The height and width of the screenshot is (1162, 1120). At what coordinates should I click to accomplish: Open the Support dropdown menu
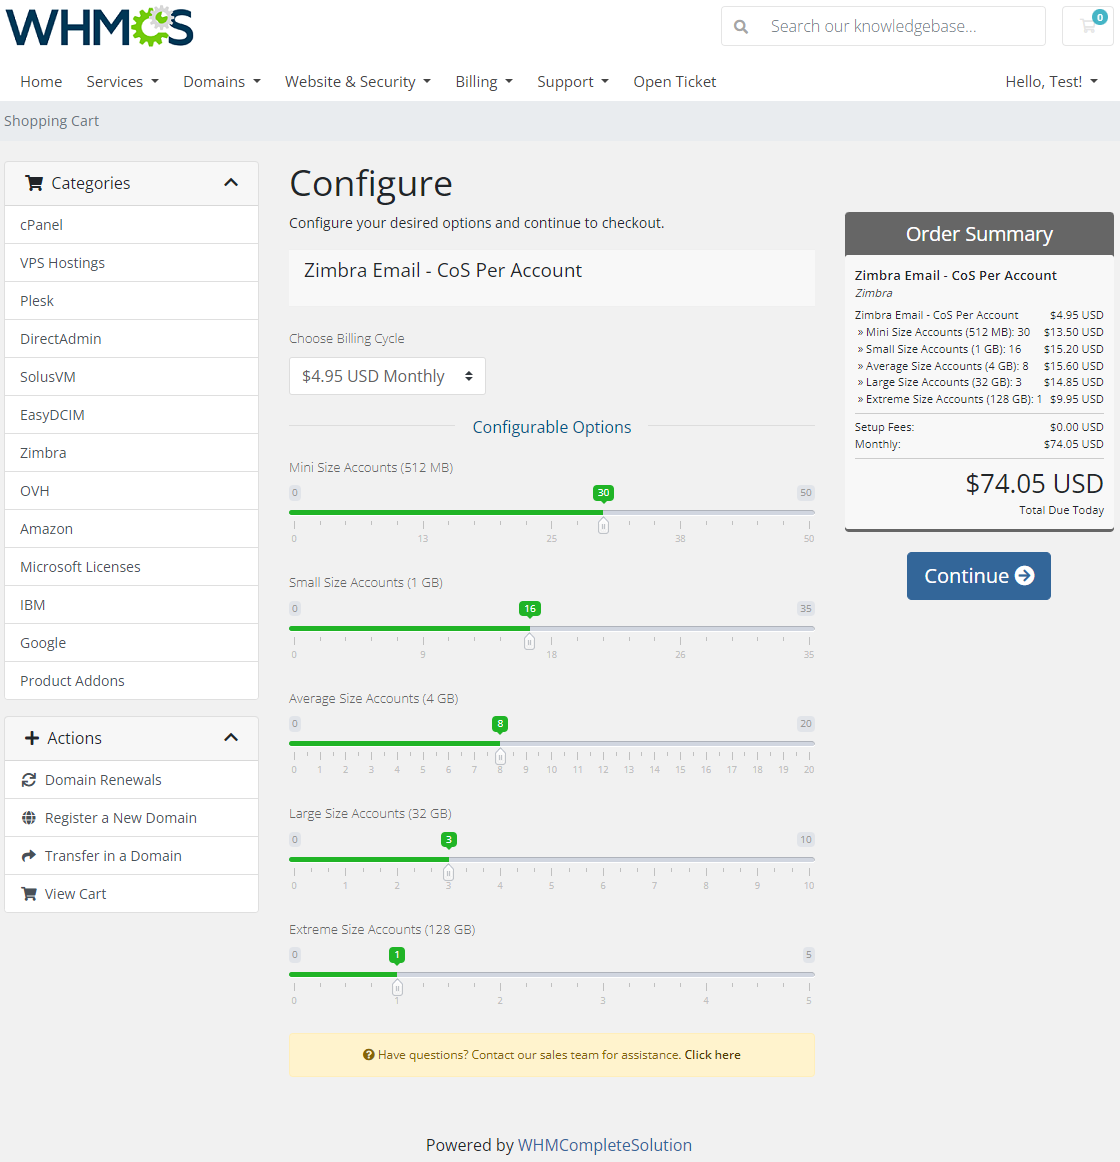[x=572, y=82]
